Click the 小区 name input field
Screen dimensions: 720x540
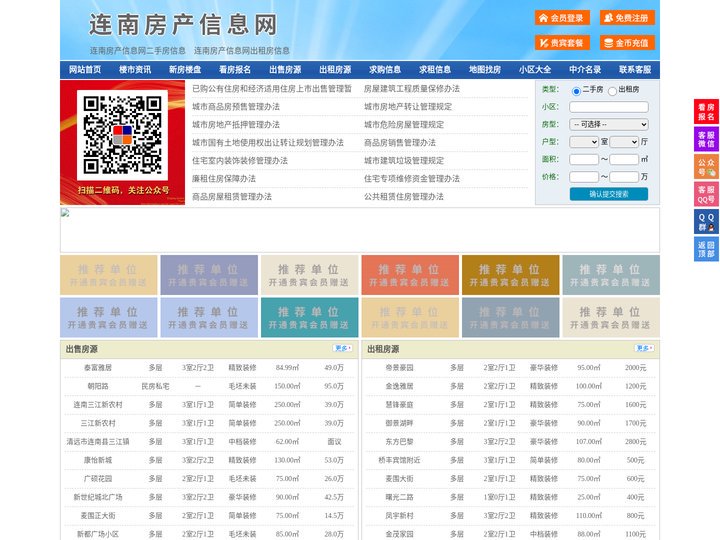609,107
